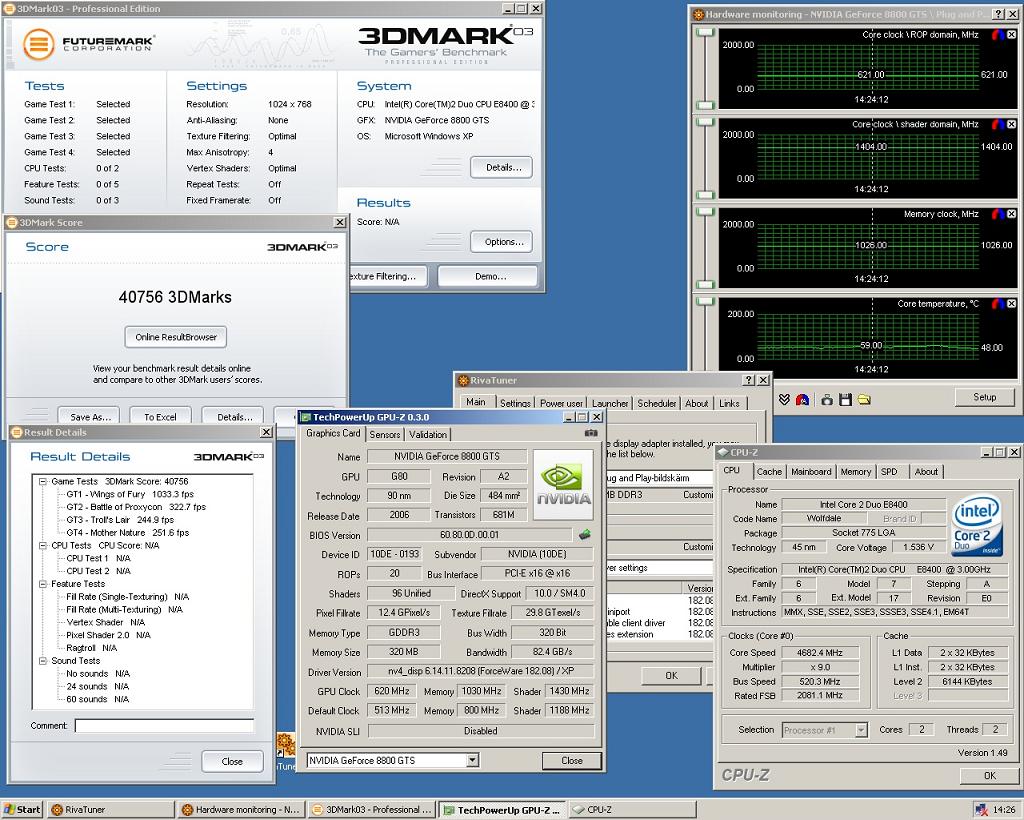Image resolution: width=1024 pixels, height=820 pixels.
Task: Remove the Core temperature graph via X
Action: coord(1011,304)
